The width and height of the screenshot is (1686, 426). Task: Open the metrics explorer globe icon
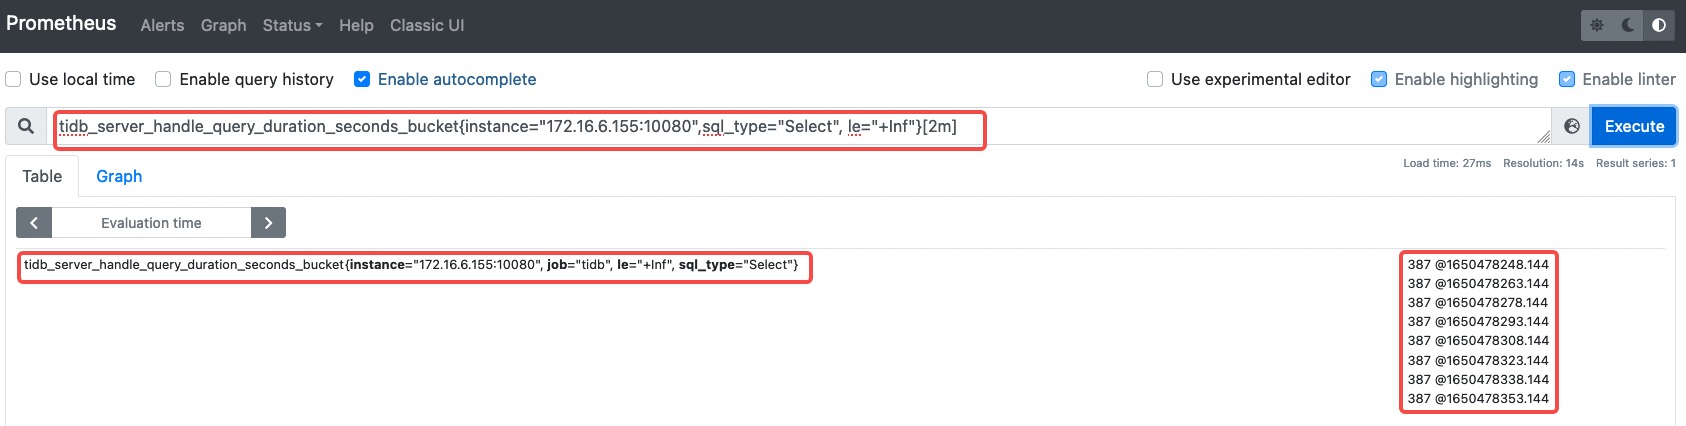point(1572,126)
